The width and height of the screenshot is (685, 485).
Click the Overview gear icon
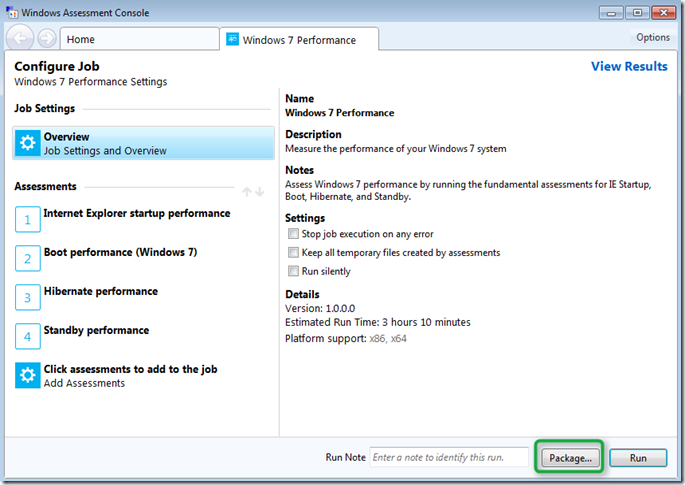click(28, 143)
